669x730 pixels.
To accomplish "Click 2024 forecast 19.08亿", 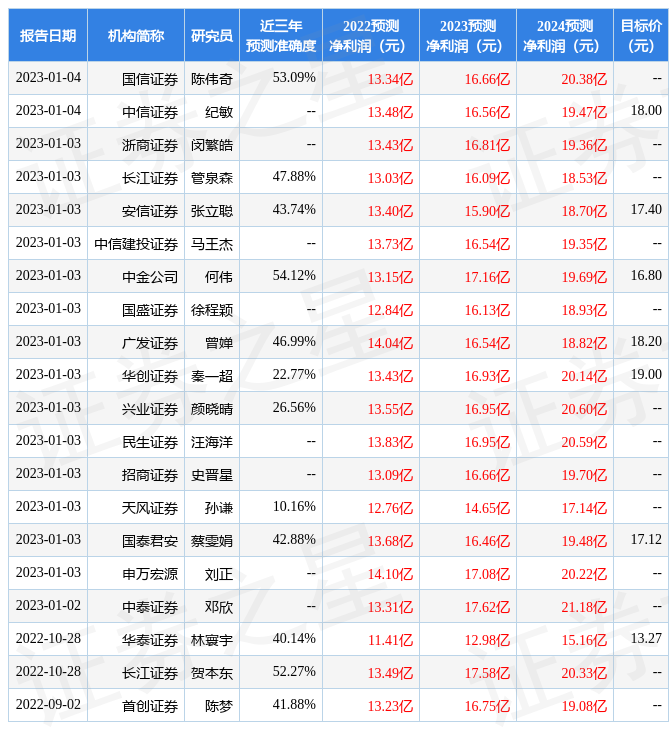I will click(584, 707).
